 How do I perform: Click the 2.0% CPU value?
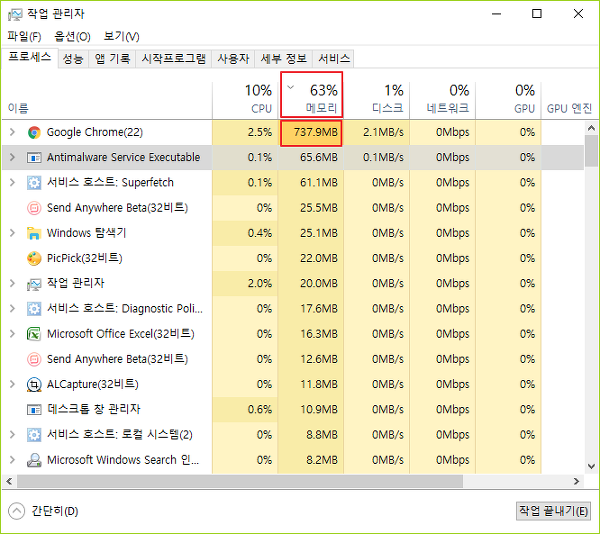(x=259, y=283)
